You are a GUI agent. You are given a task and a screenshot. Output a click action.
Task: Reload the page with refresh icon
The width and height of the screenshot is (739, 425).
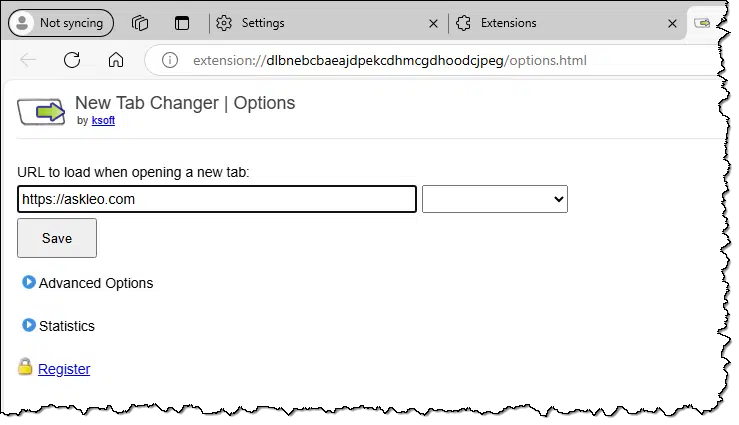[72, 60]
